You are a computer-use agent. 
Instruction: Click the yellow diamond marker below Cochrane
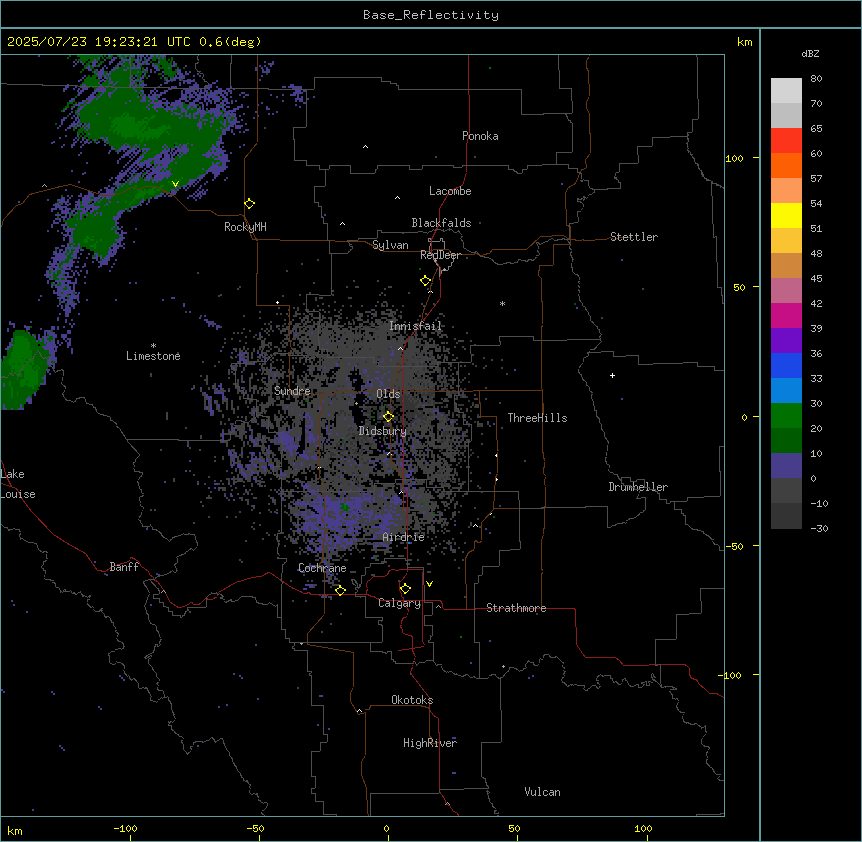(x=340, y=590)
